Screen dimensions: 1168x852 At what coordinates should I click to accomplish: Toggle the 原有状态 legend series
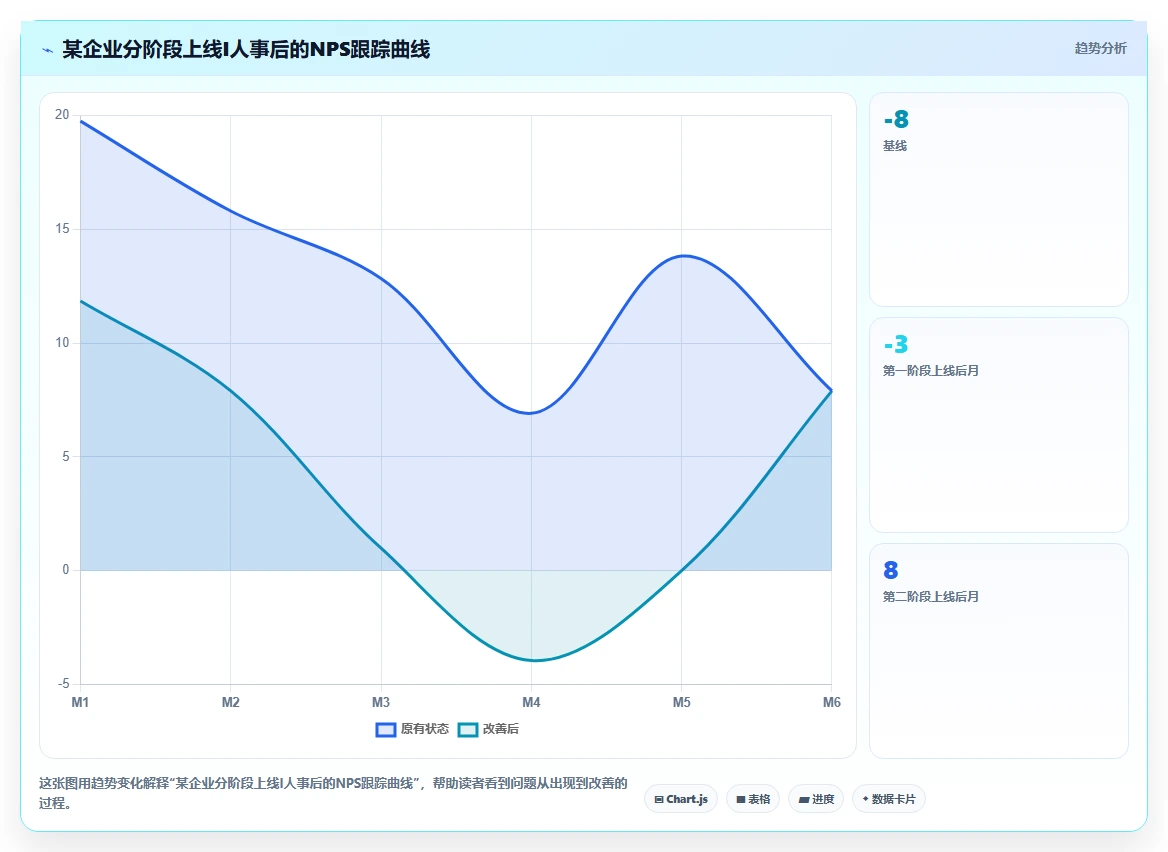[412, 729]
